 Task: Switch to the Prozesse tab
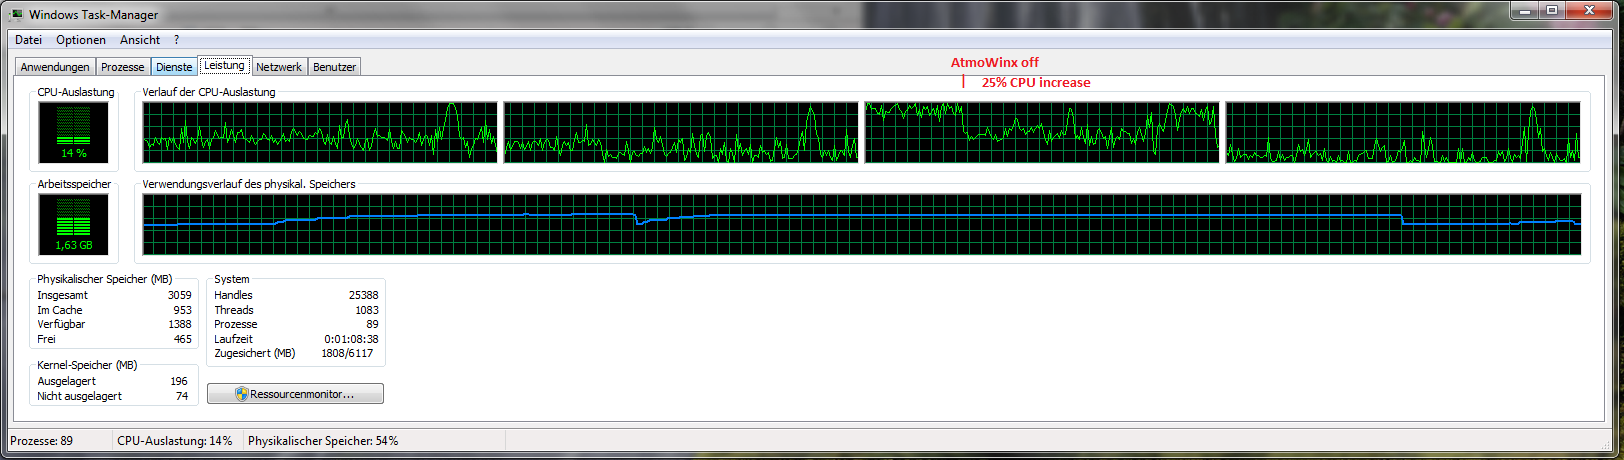(x=122, y=67)
